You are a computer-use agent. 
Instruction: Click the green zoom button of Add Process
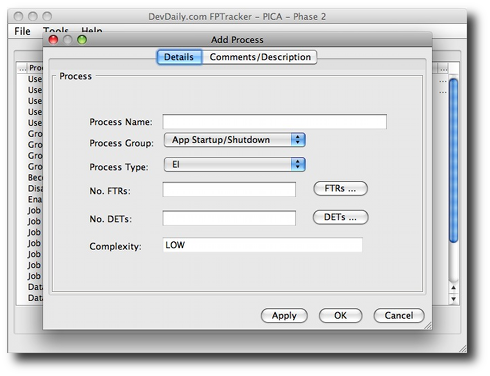coord(82,40)
